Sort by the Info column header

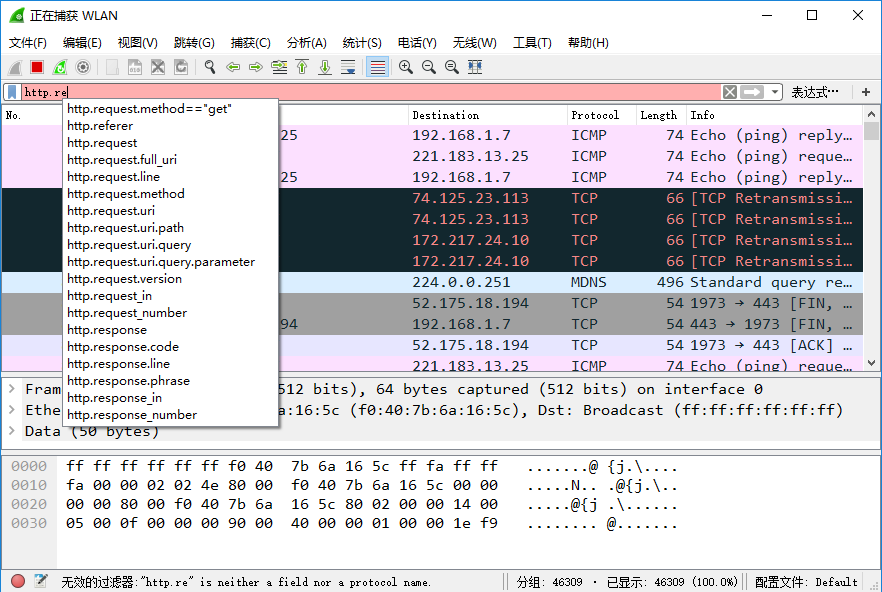pos(774,115)
